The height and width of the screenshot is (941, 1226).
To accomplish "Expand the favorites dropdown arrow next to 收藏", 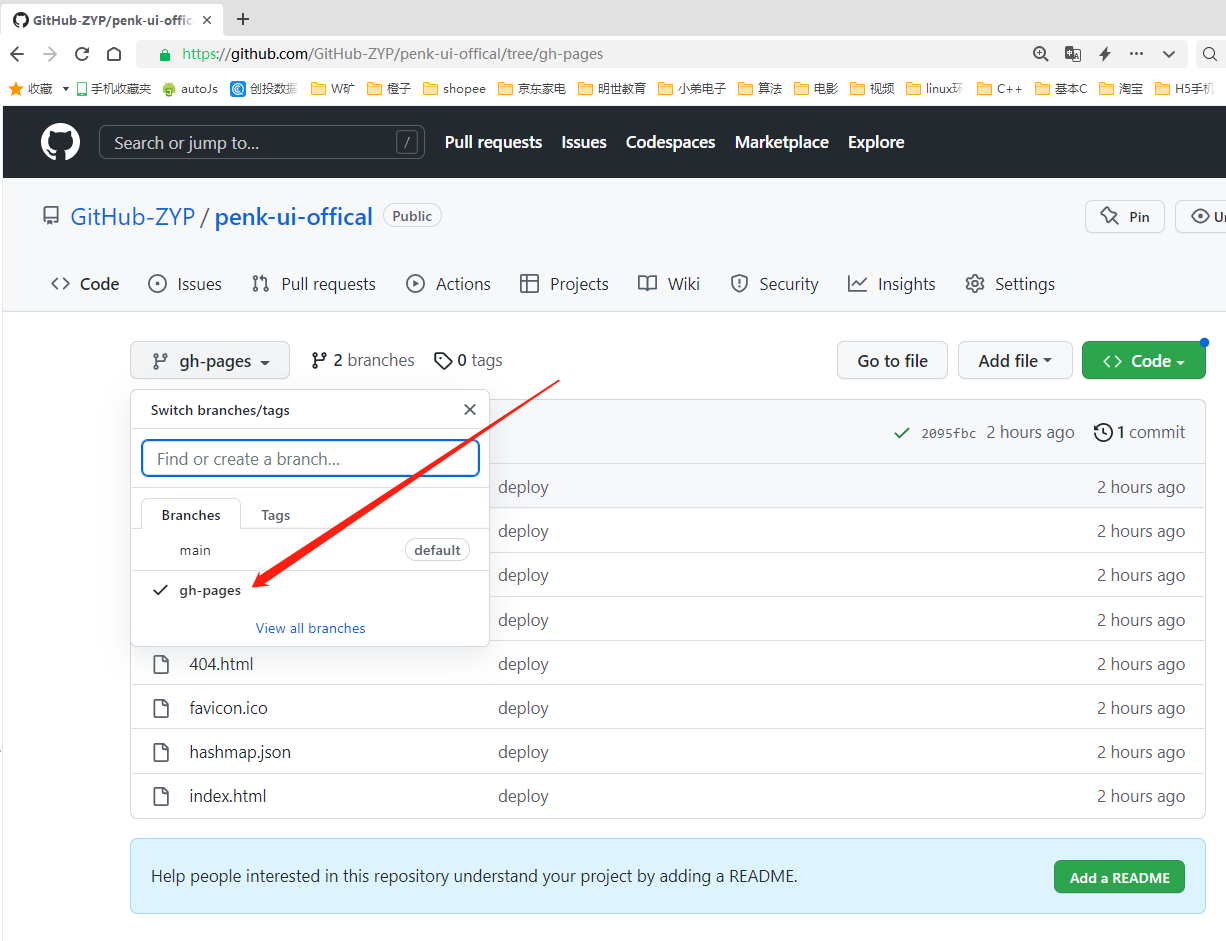I will click(x=65, y=89).
